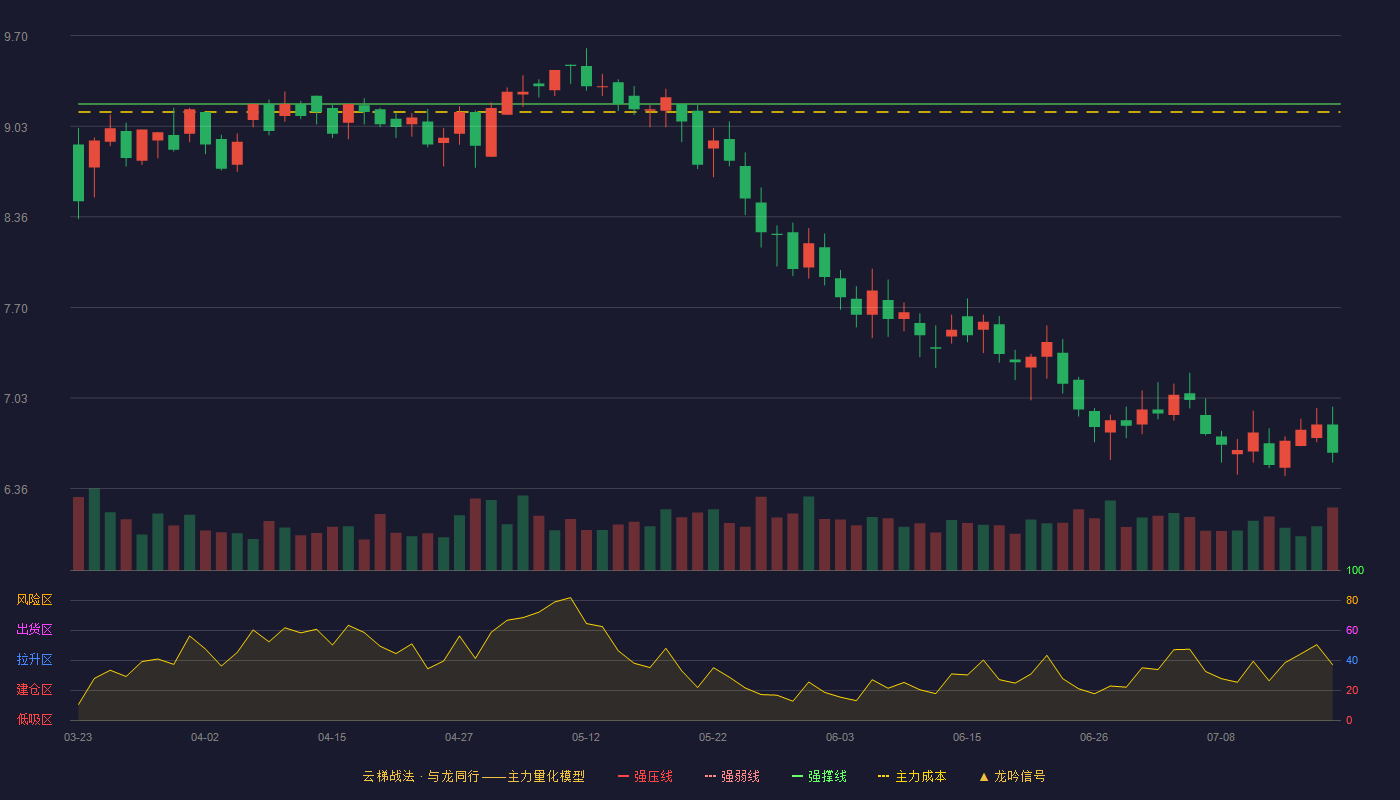Click the 03-23 date label
The height and width of the screenshot is (800, 1400).
pos(78,737)
